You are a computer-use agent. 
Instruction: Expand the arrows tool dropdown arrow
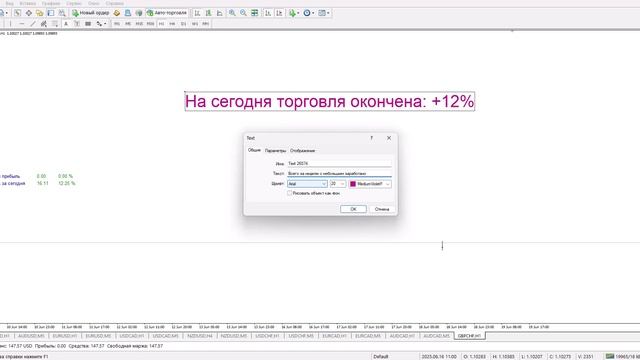(x=105, y=24)
